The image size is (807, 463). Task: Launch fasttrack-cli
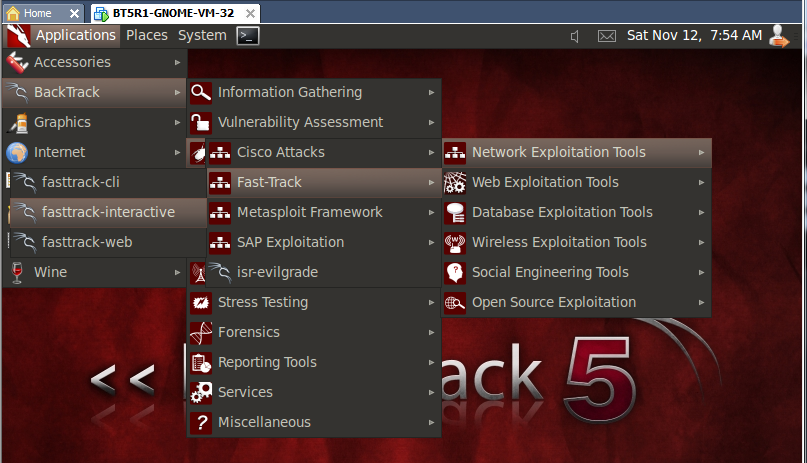click(x=108, y=183)
